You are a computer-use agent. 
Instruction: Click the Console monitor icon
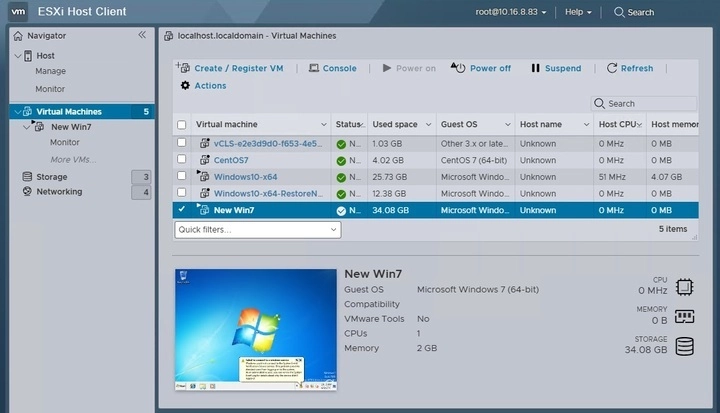click(314, 68)
